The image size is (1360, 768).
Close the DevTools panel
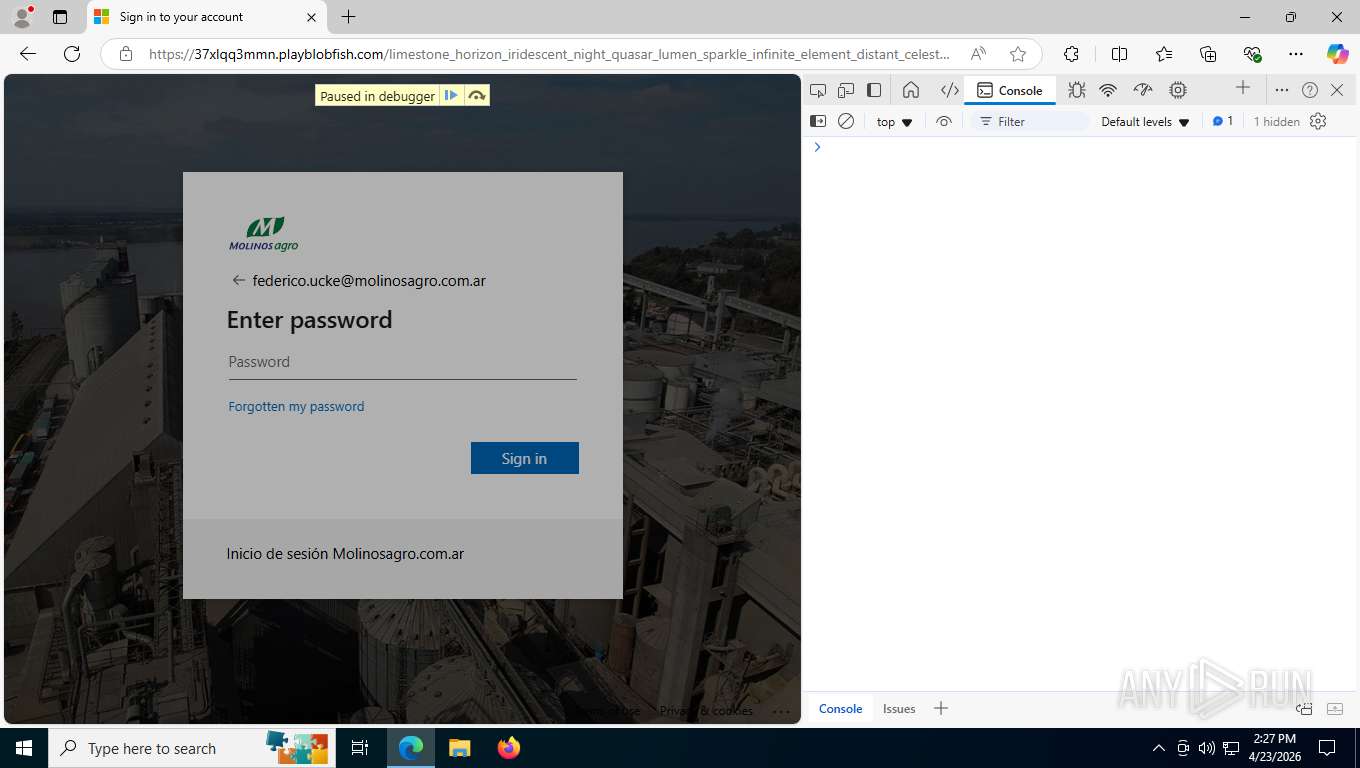(x=1337, y=90)
